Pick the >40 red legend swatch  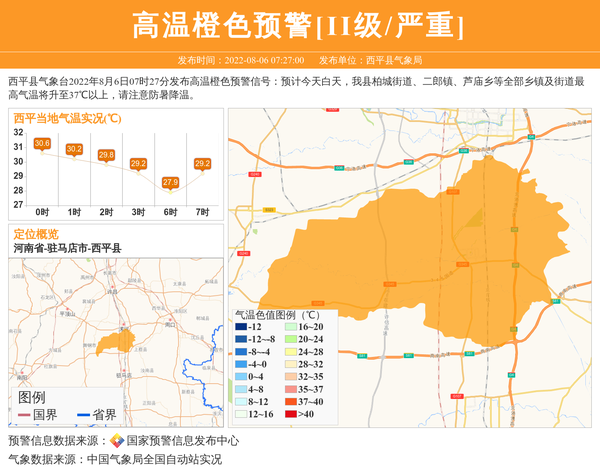[x=289, y=413]
